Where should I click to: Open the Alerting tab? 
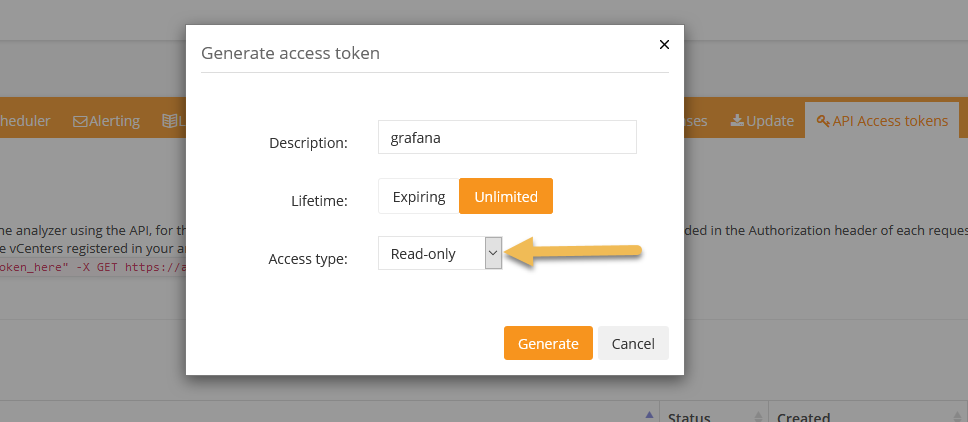click(x=106, y=121)
